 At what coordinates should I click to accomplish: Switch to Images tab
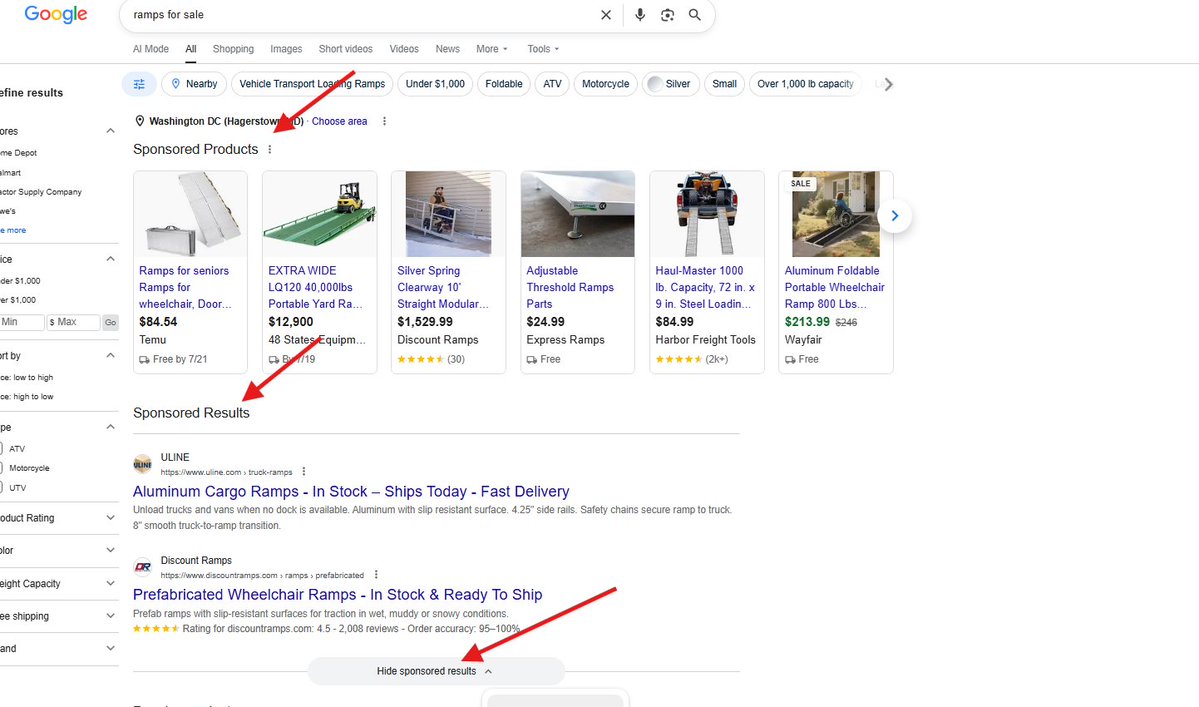[286, 49]
